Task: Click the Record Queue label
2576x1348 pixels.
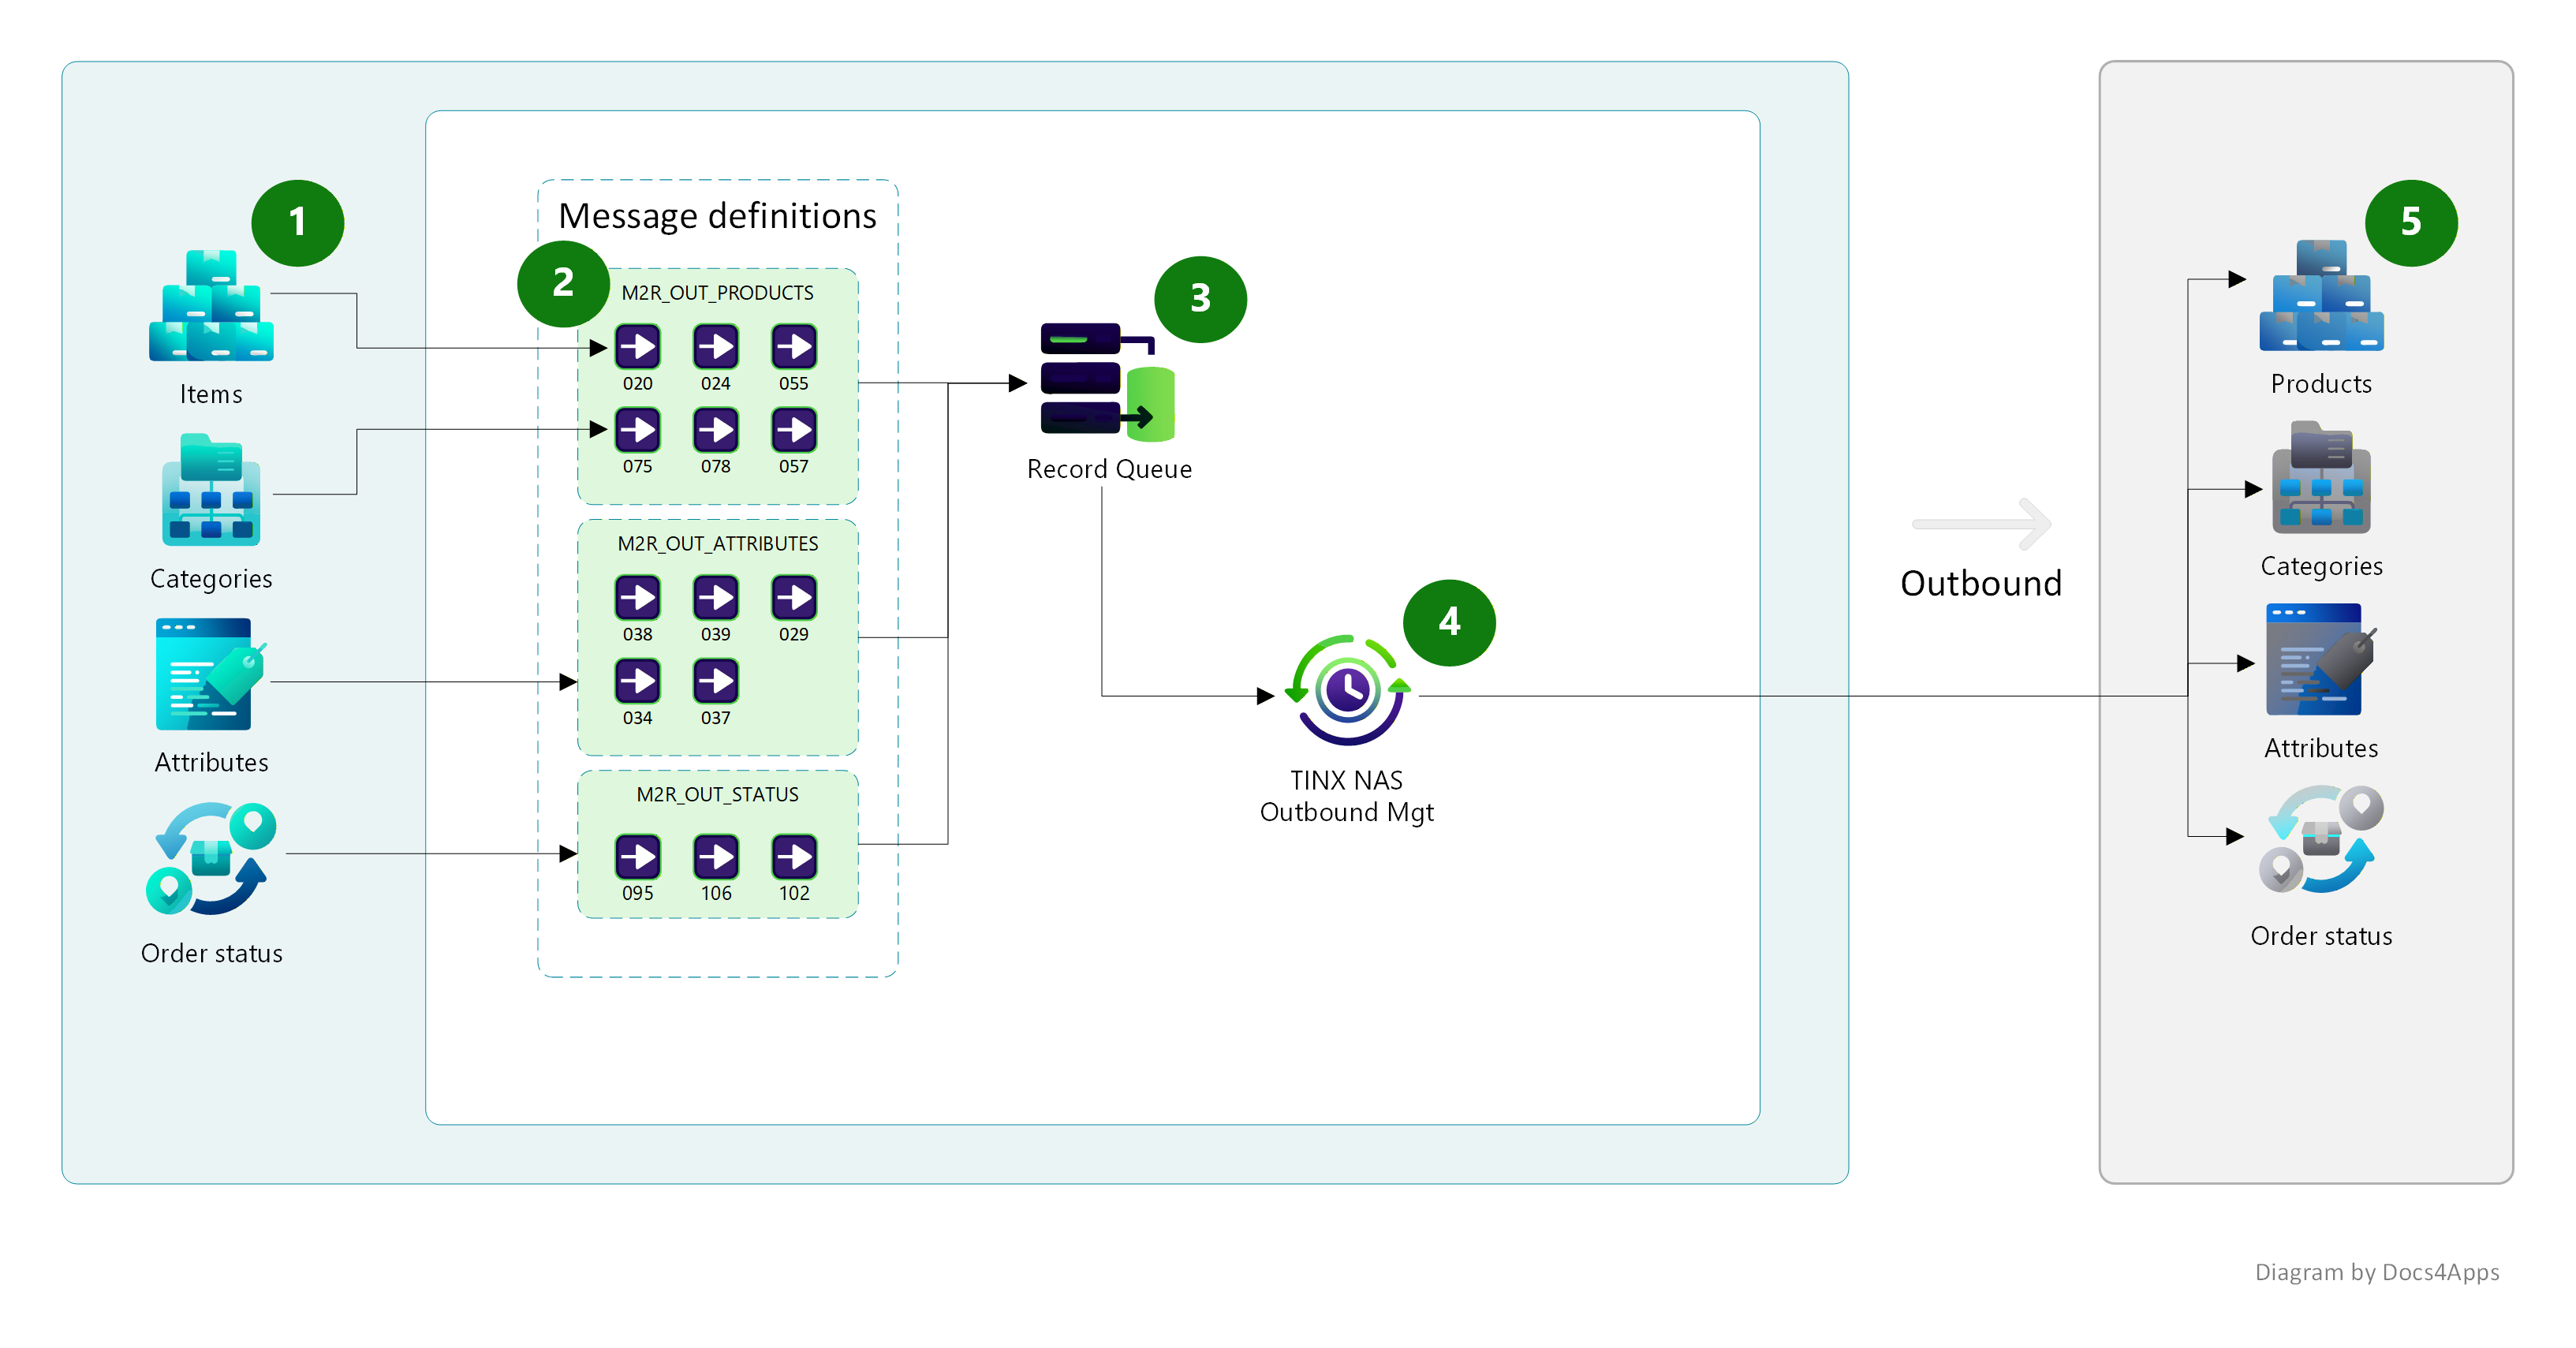Action: click(x=1109, y=470)
